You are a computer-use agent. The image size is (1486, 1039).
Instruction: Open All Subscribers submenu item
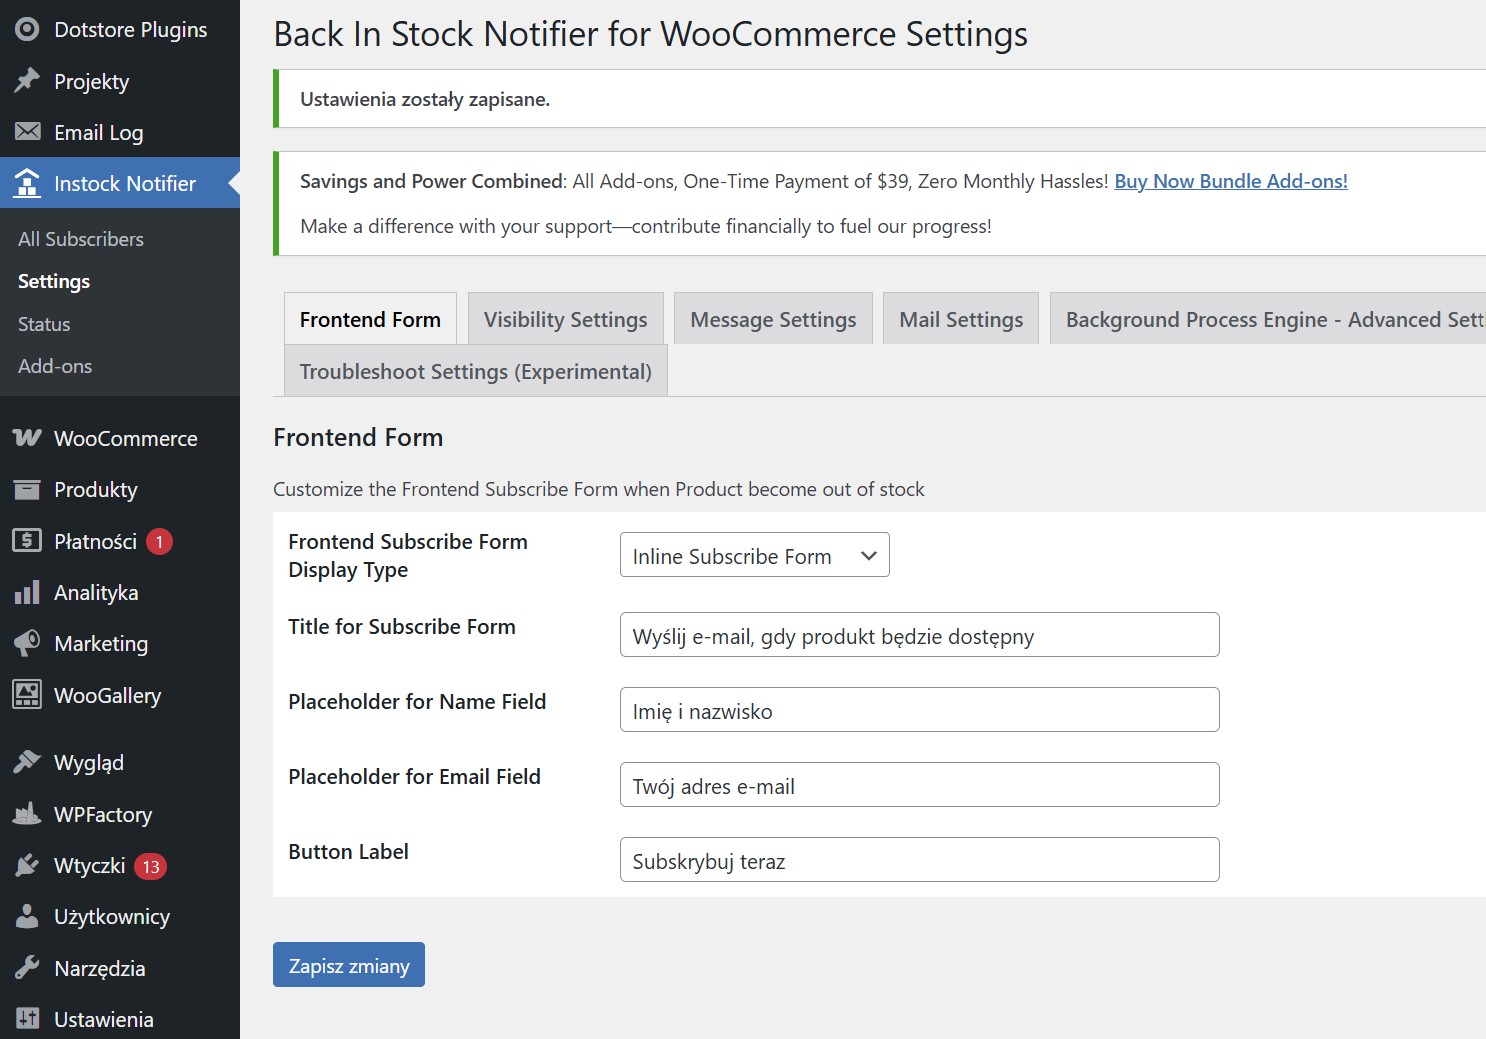(81, 239)
